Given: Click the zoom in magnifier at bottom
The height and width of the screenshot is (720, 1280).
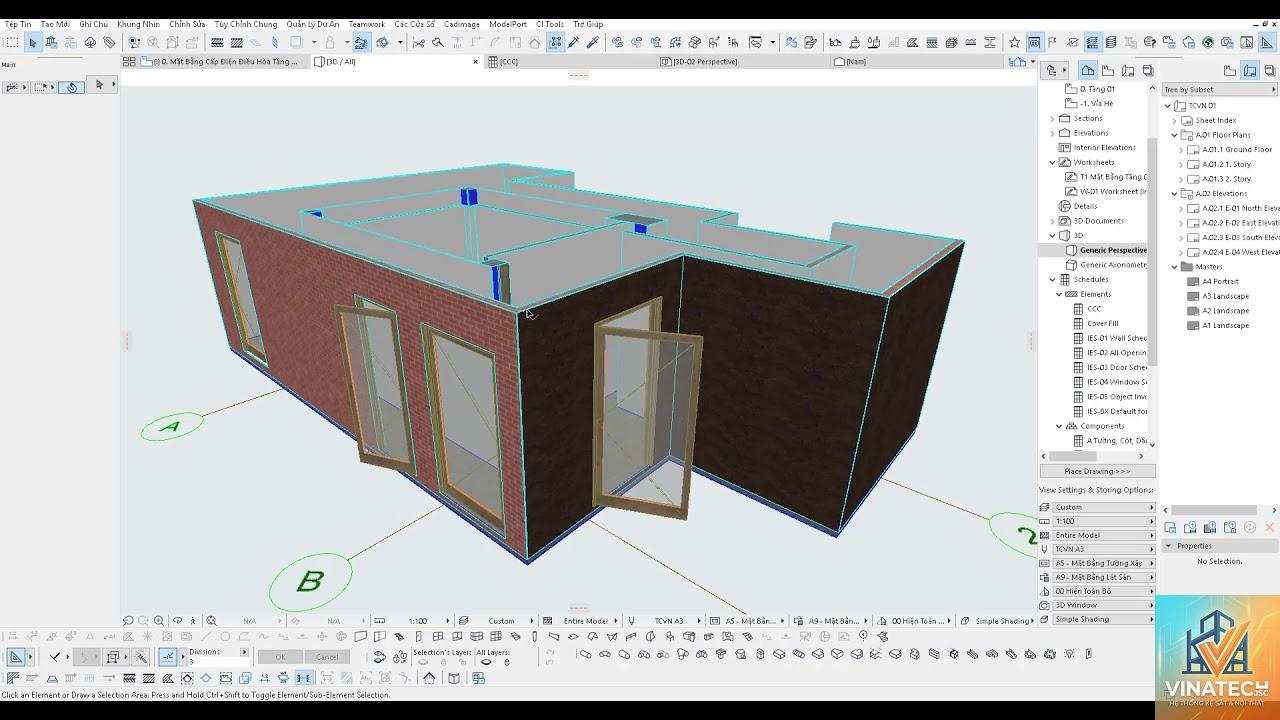Looking at the screenshot, I should (159, 621).
